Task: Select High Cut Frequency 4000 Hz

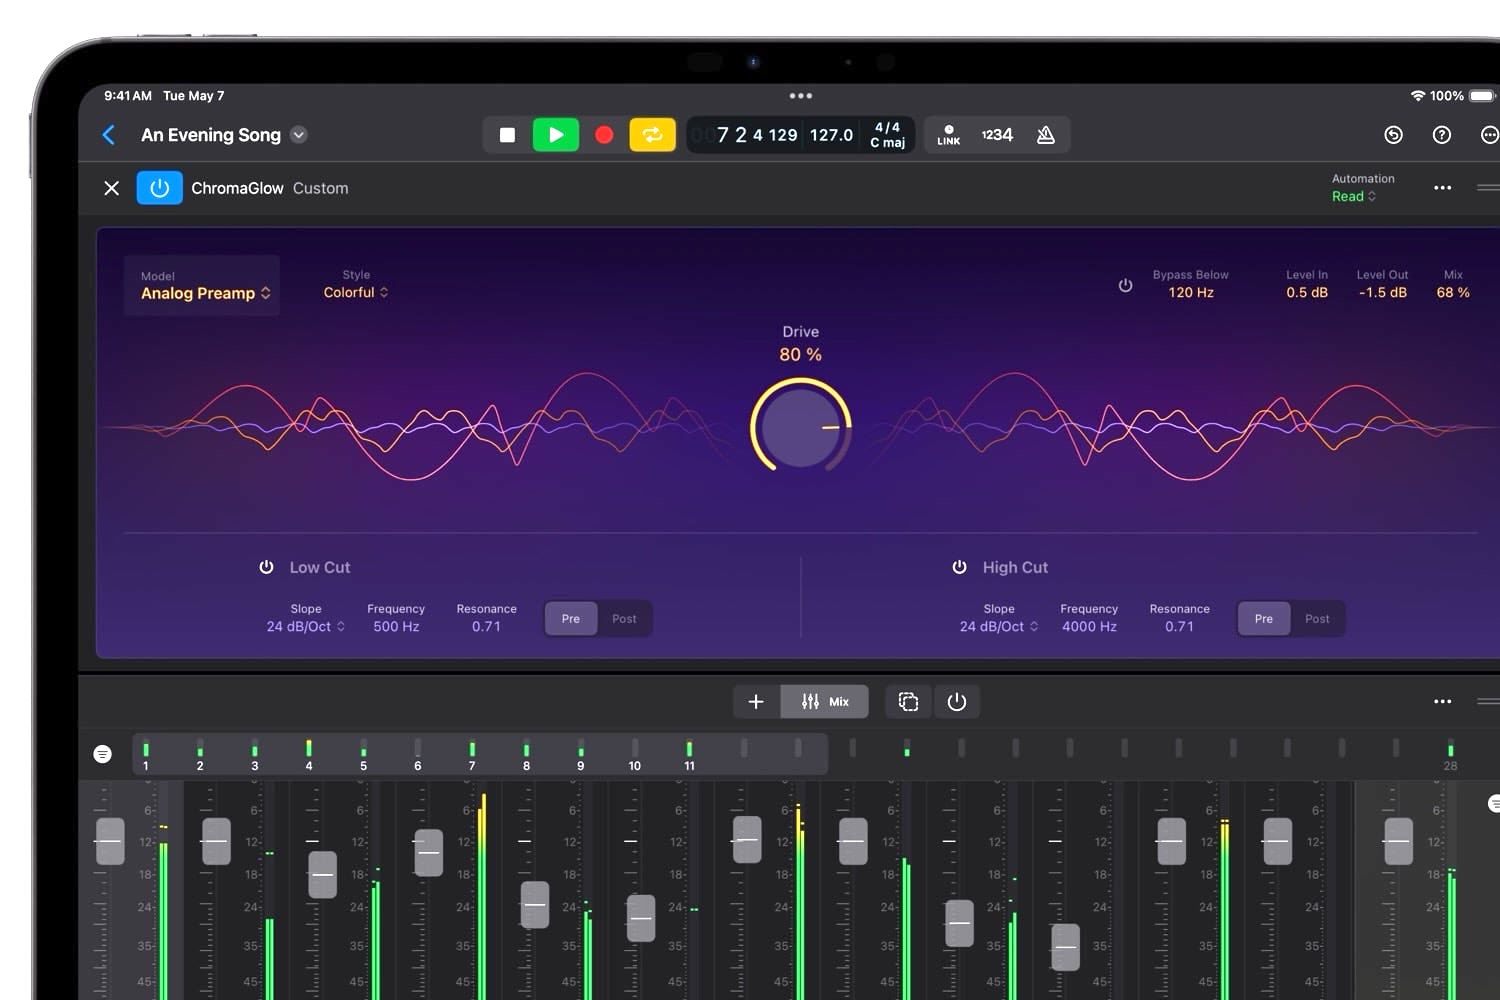Action: [1089, 626]
